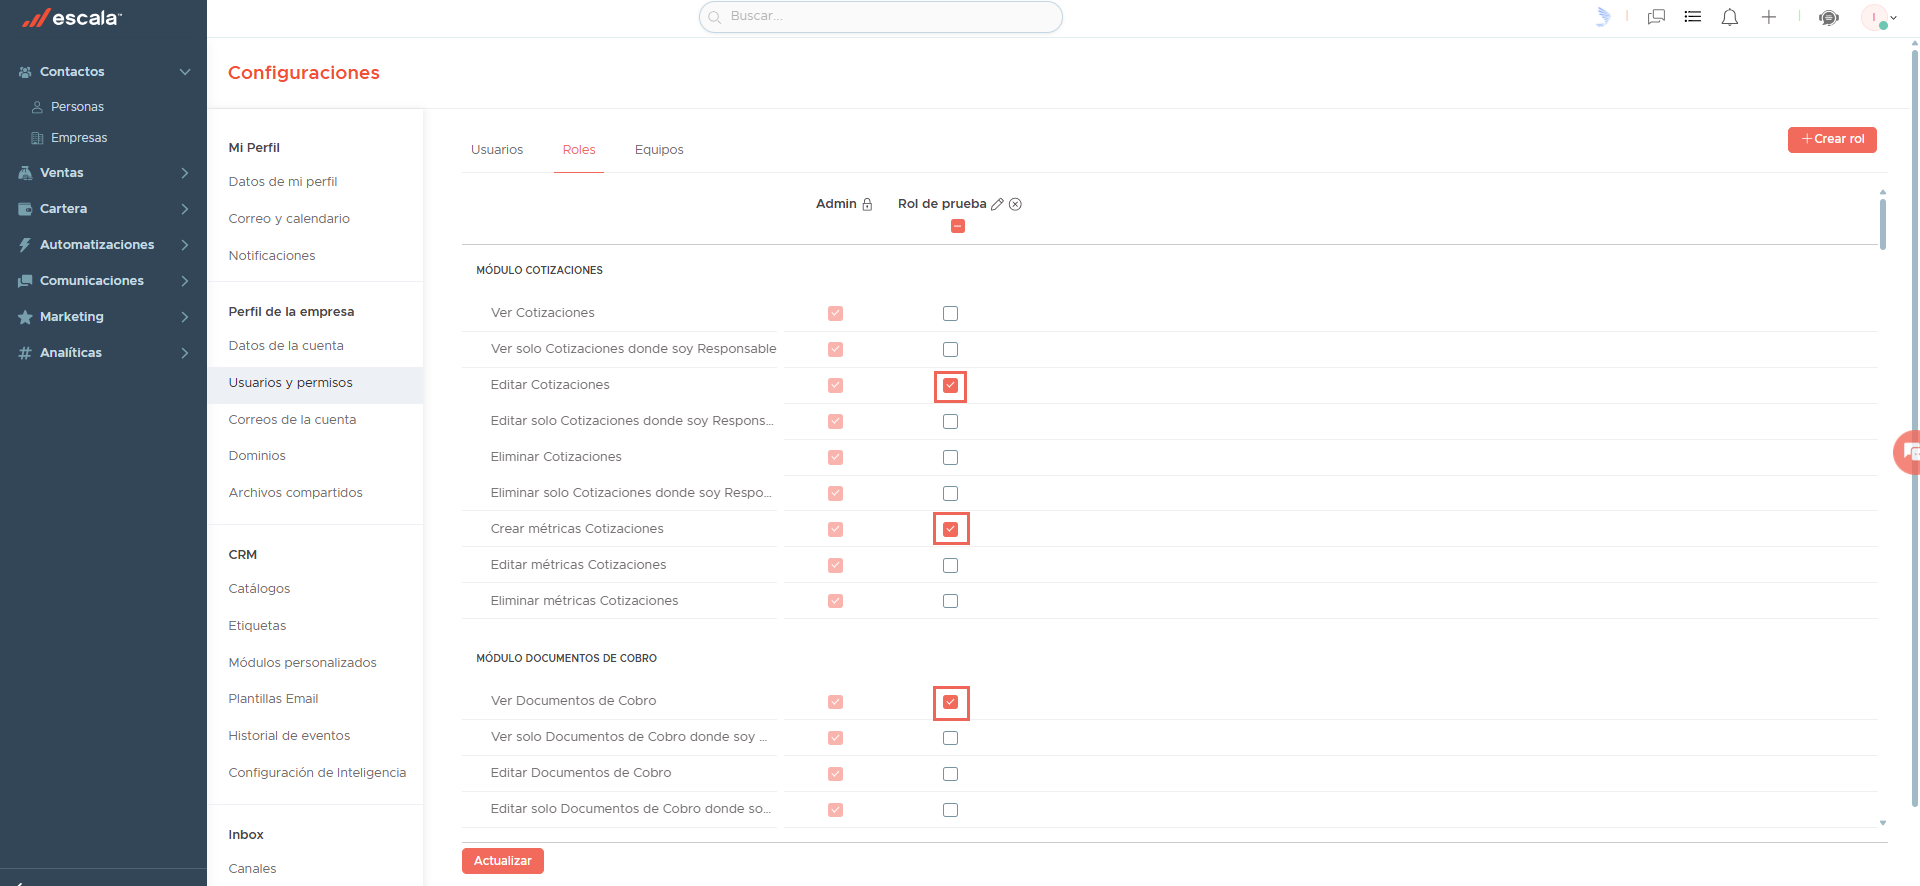Click the Marketing star icon
Viewport: 1920px width, 886px height.
click(25, 317)
